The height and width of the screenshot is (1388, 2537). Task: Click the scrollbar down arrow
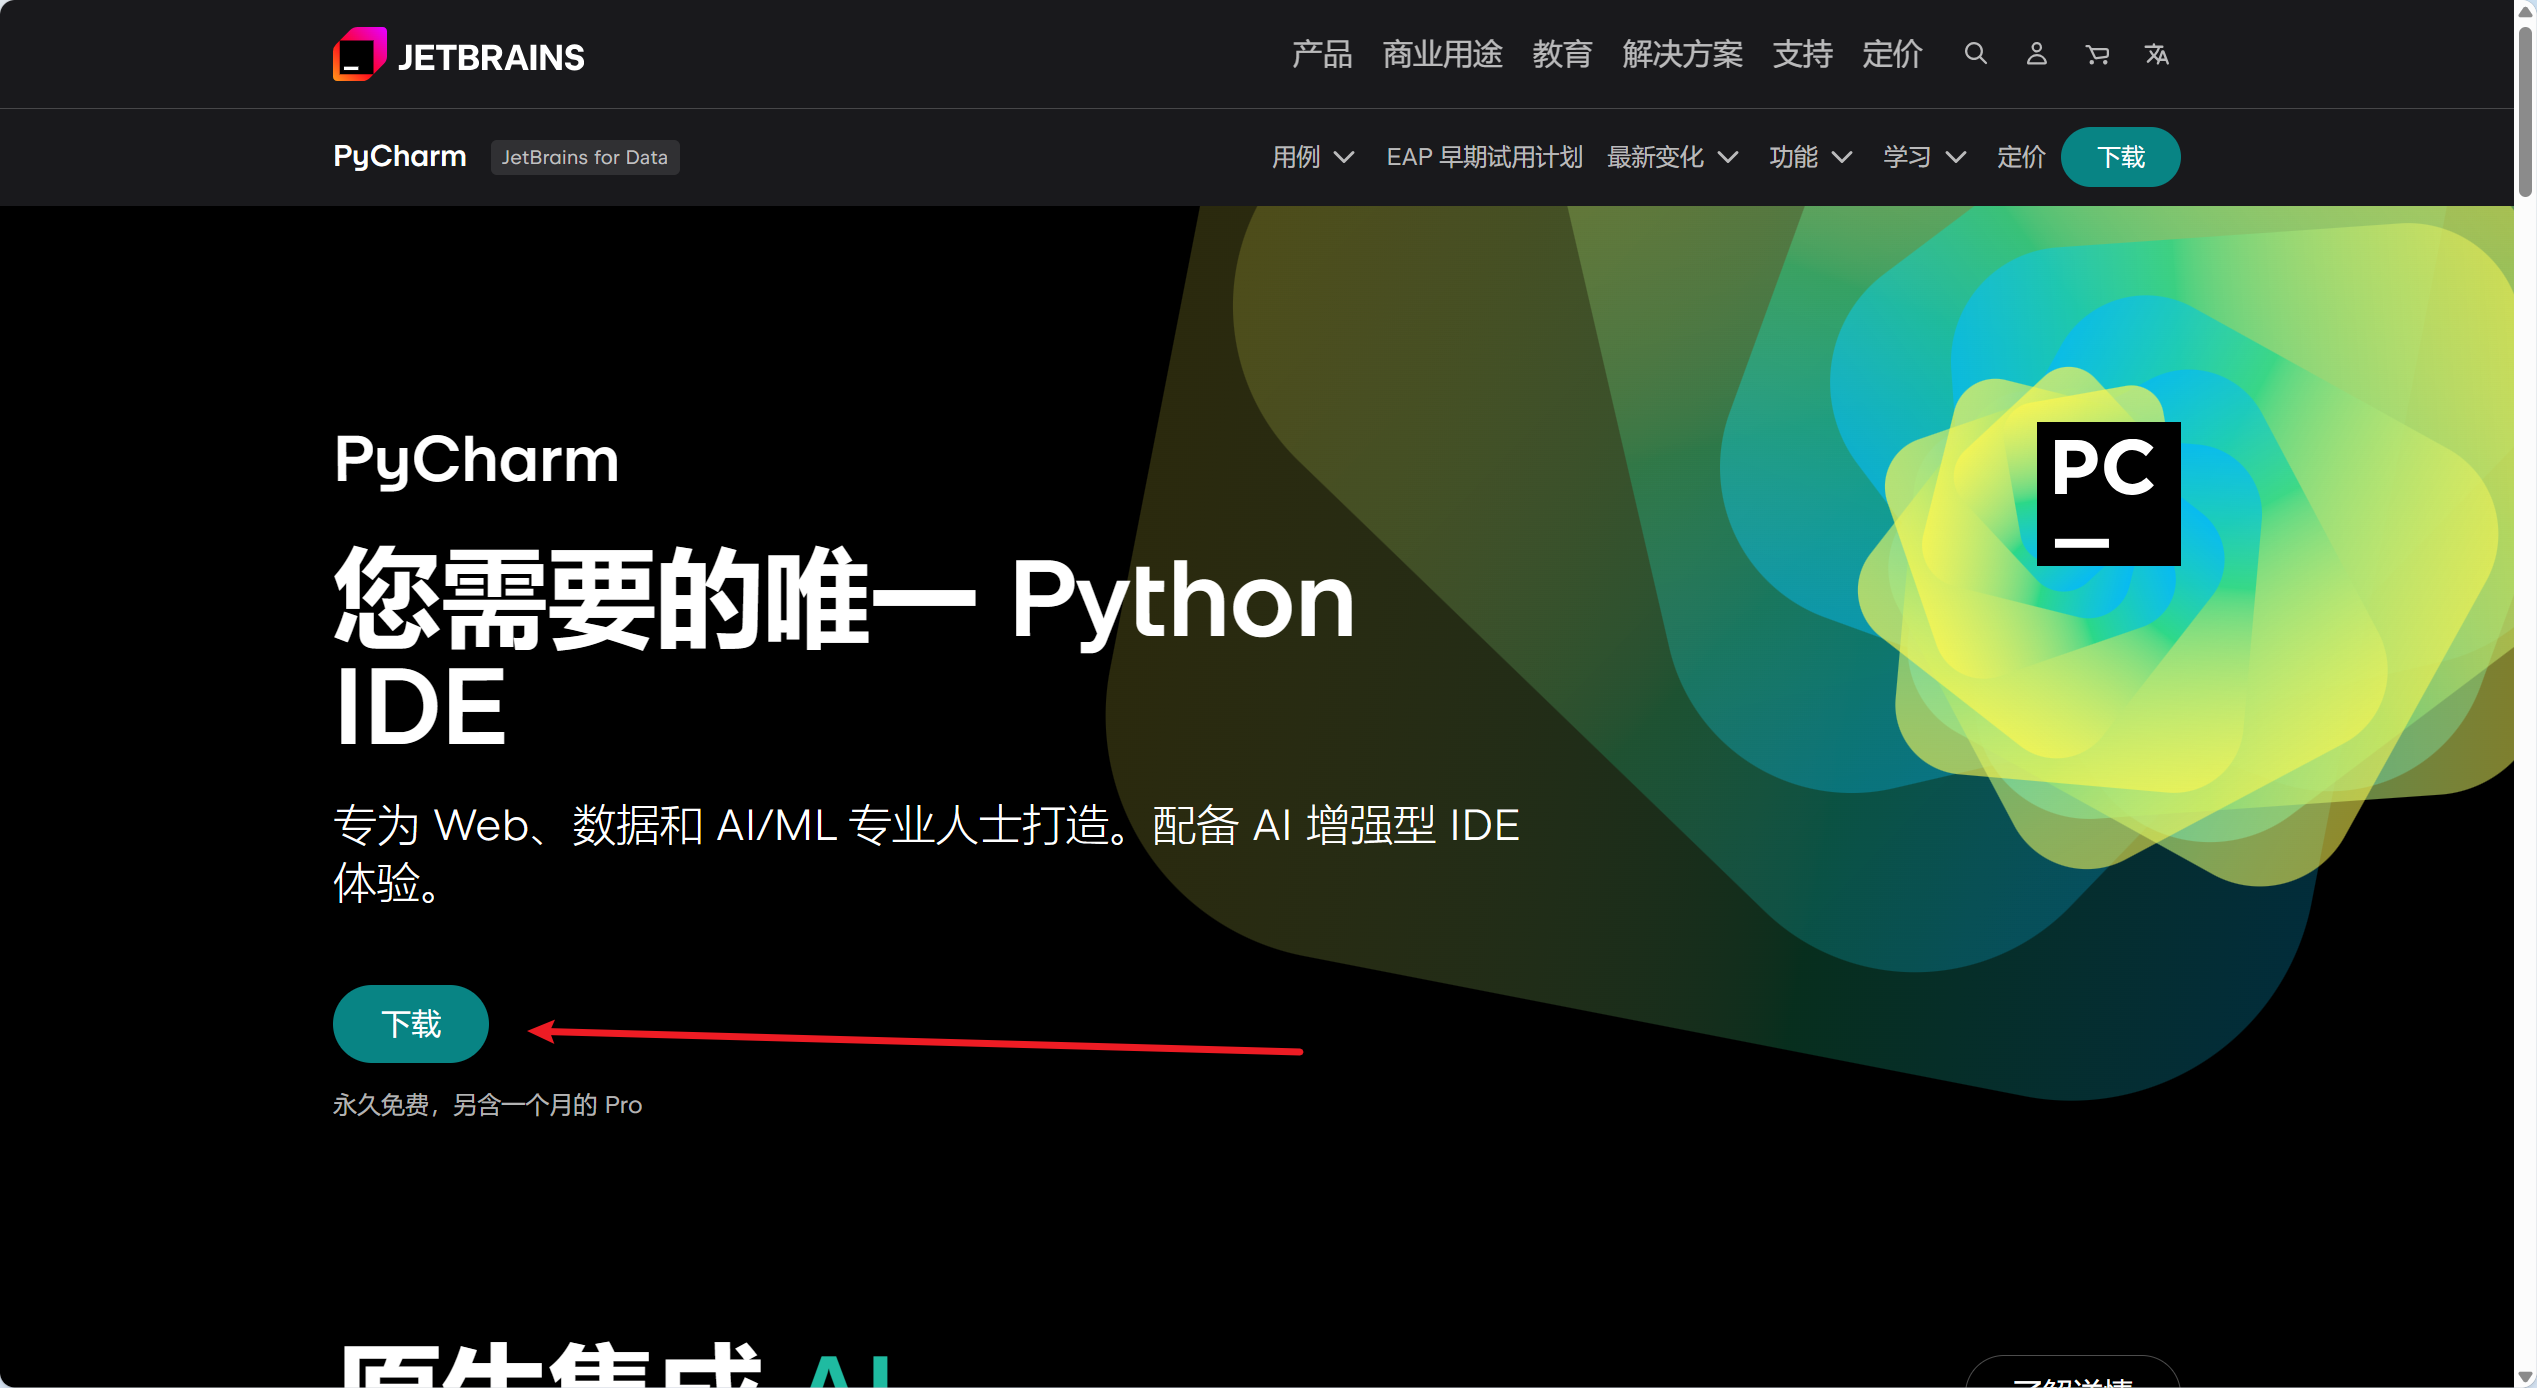coord(2526,1377)
